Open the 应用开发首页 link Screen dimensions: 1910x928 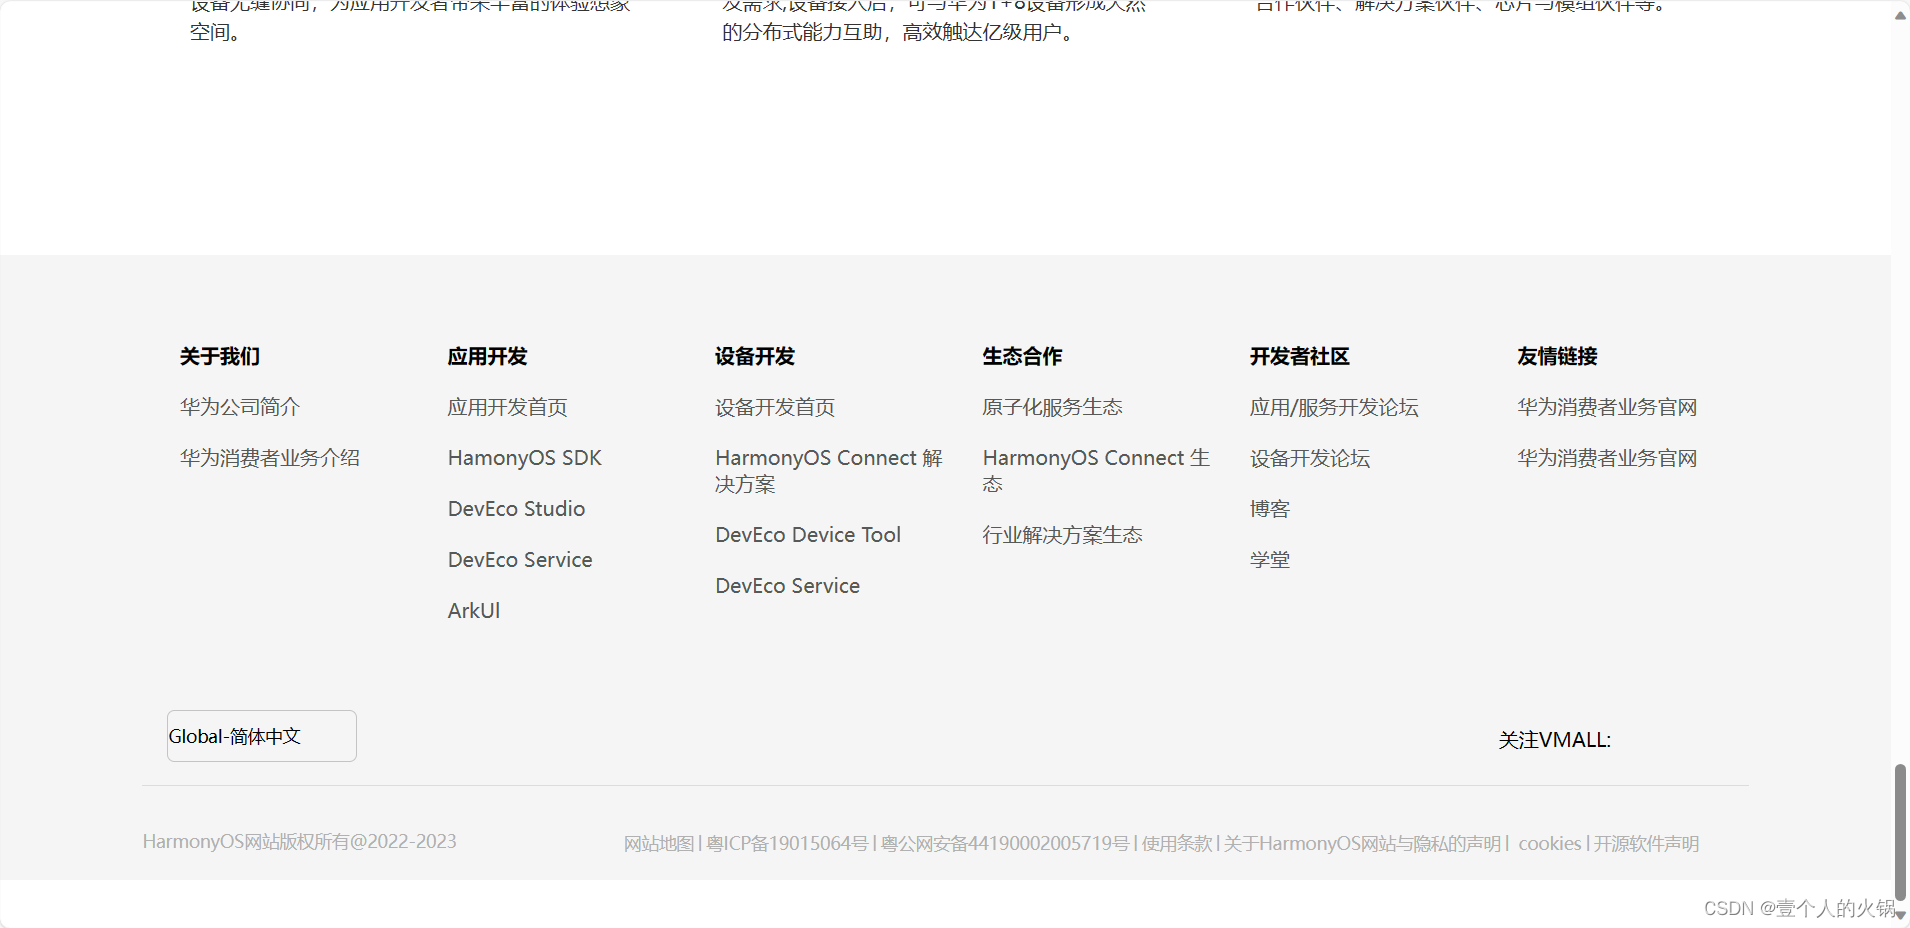click(x=507, y=406)
